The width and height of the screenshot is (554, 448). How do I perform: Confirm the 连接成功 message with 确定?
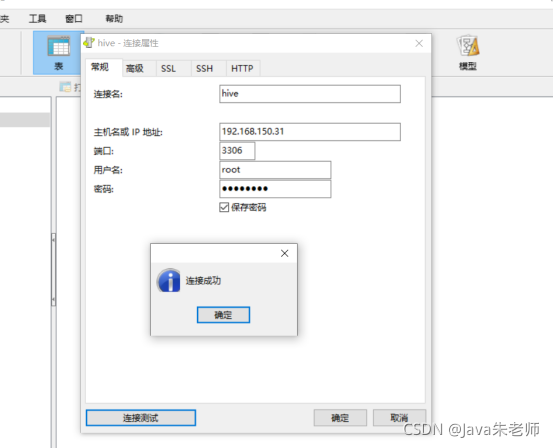tap(223, 315)
